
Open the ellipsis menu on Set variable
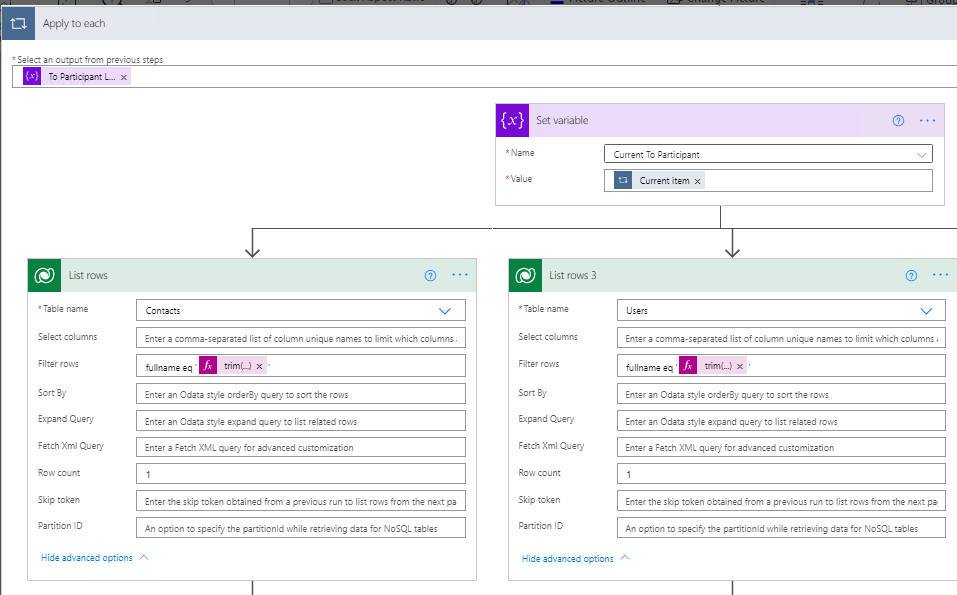coord(926,120)
